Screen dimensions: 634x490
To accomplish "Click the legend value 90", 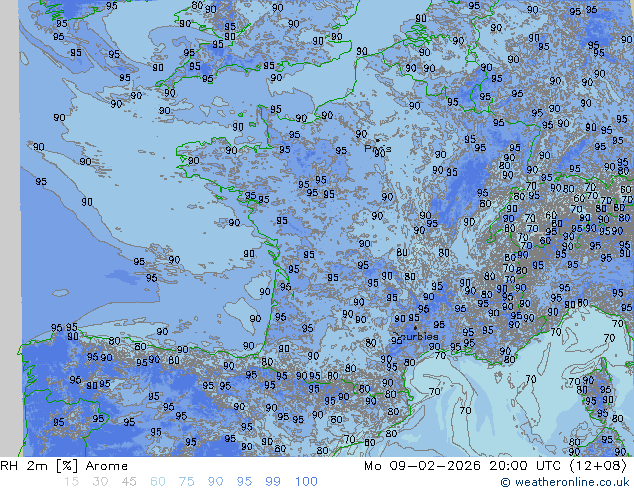I will (215, 482).
